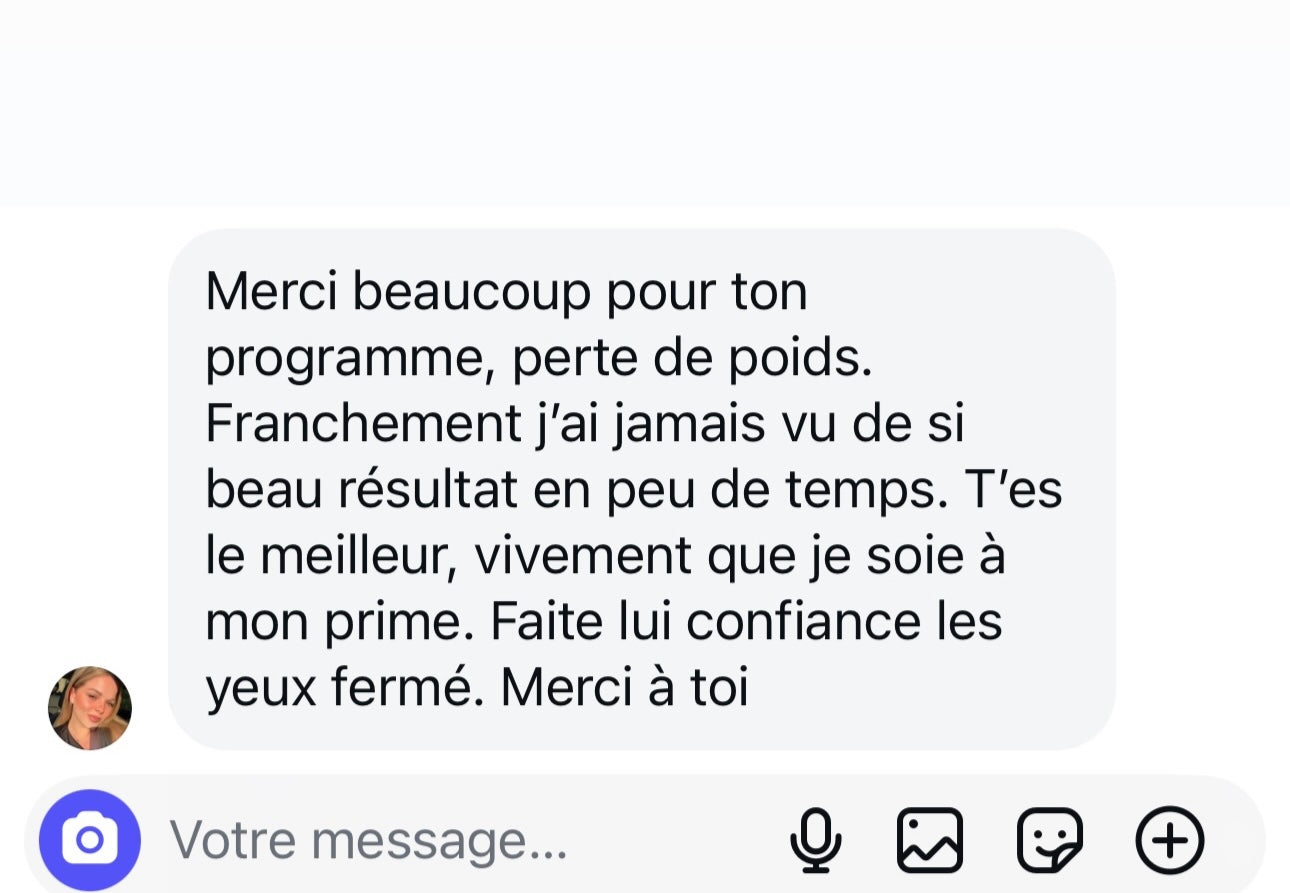The height and width of the screenshot is (893, 1290).
Task: Click the word "Franchement" in the message
Action: [x=358, y=424]
